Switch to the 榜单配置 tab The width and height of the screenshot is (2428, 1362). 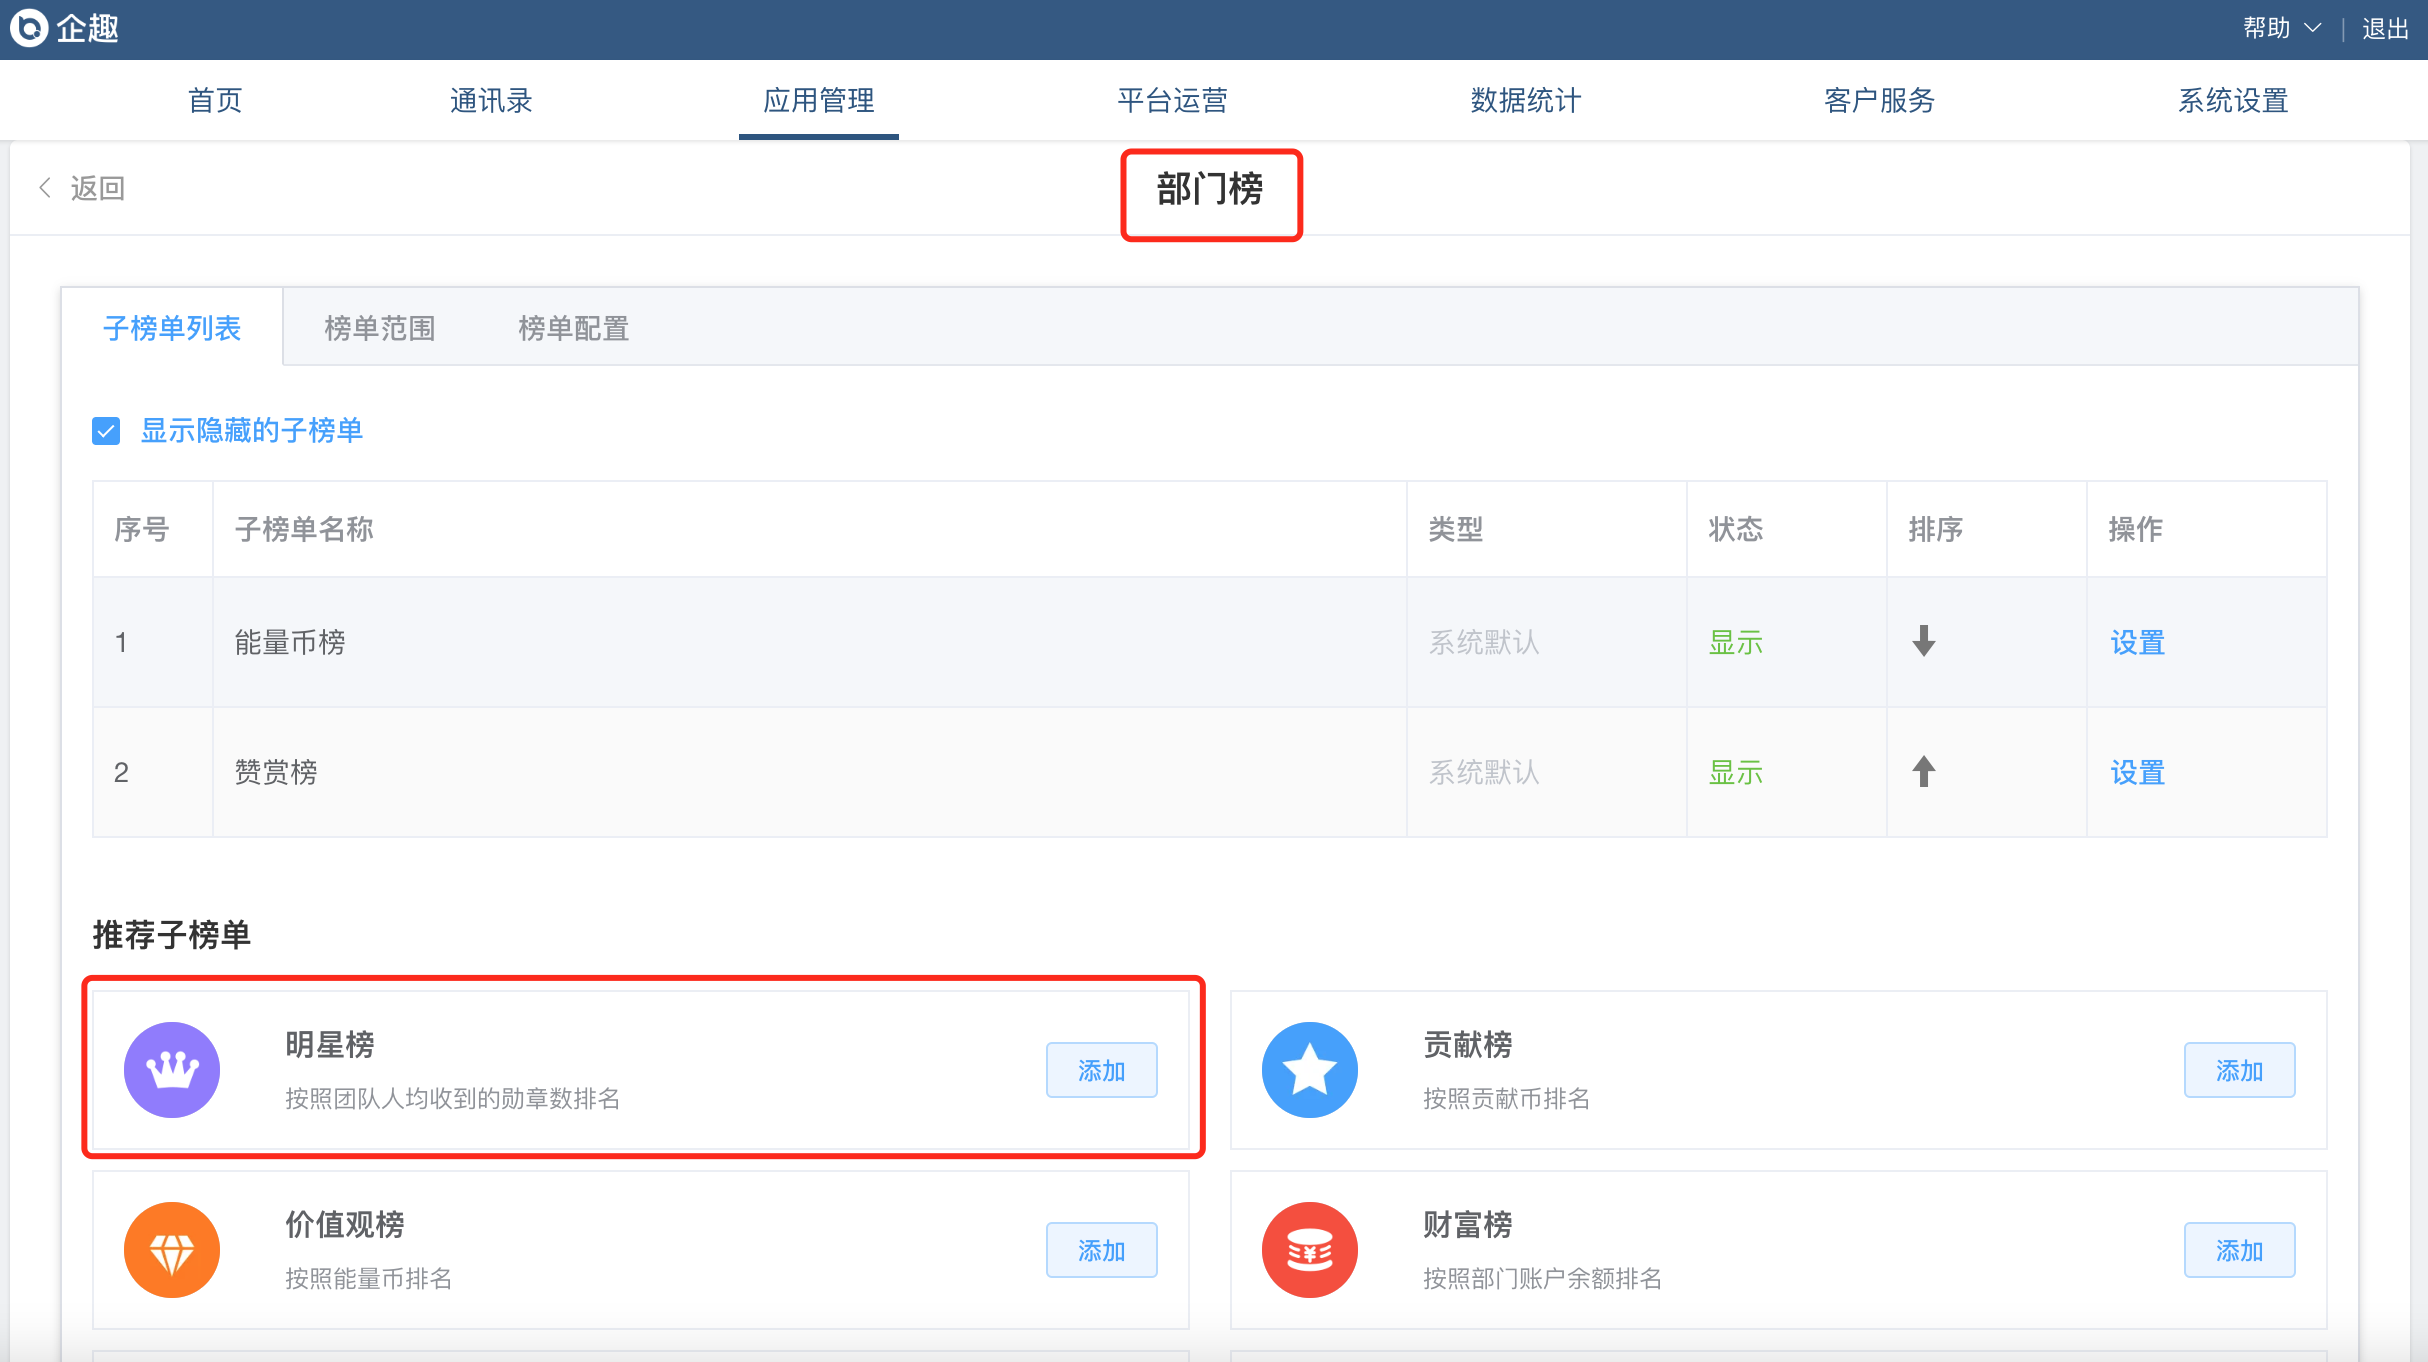[x=573, y=328]
